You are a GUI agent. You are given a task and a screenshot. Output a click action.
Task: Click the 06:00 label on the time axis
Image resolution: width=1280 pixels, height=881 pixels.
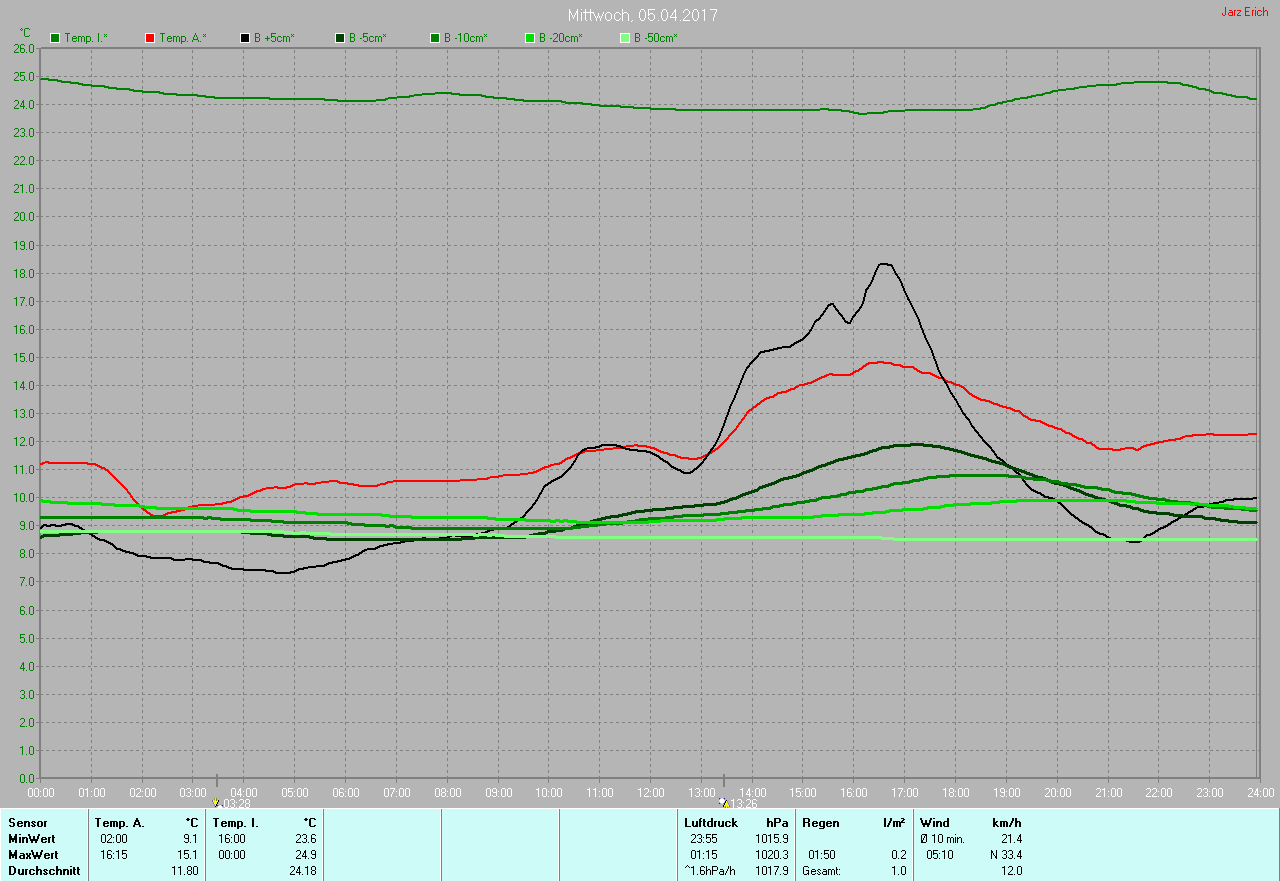click(345, 793)
